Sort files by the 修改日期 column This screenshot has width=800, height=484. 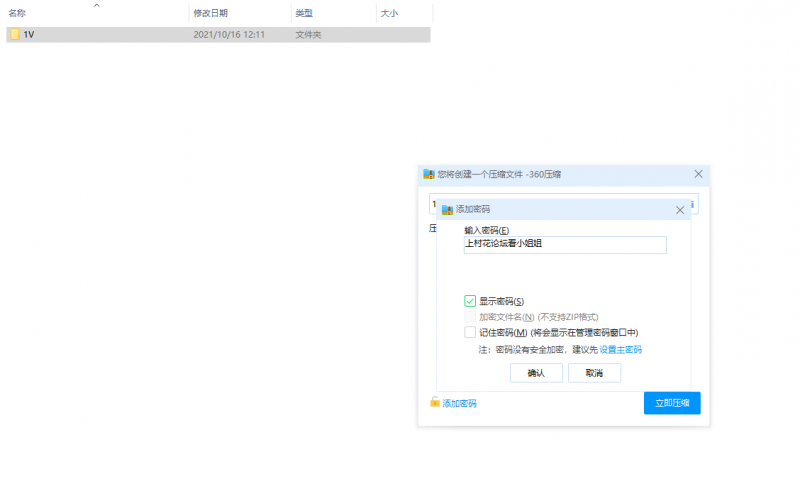pos(210,13)
